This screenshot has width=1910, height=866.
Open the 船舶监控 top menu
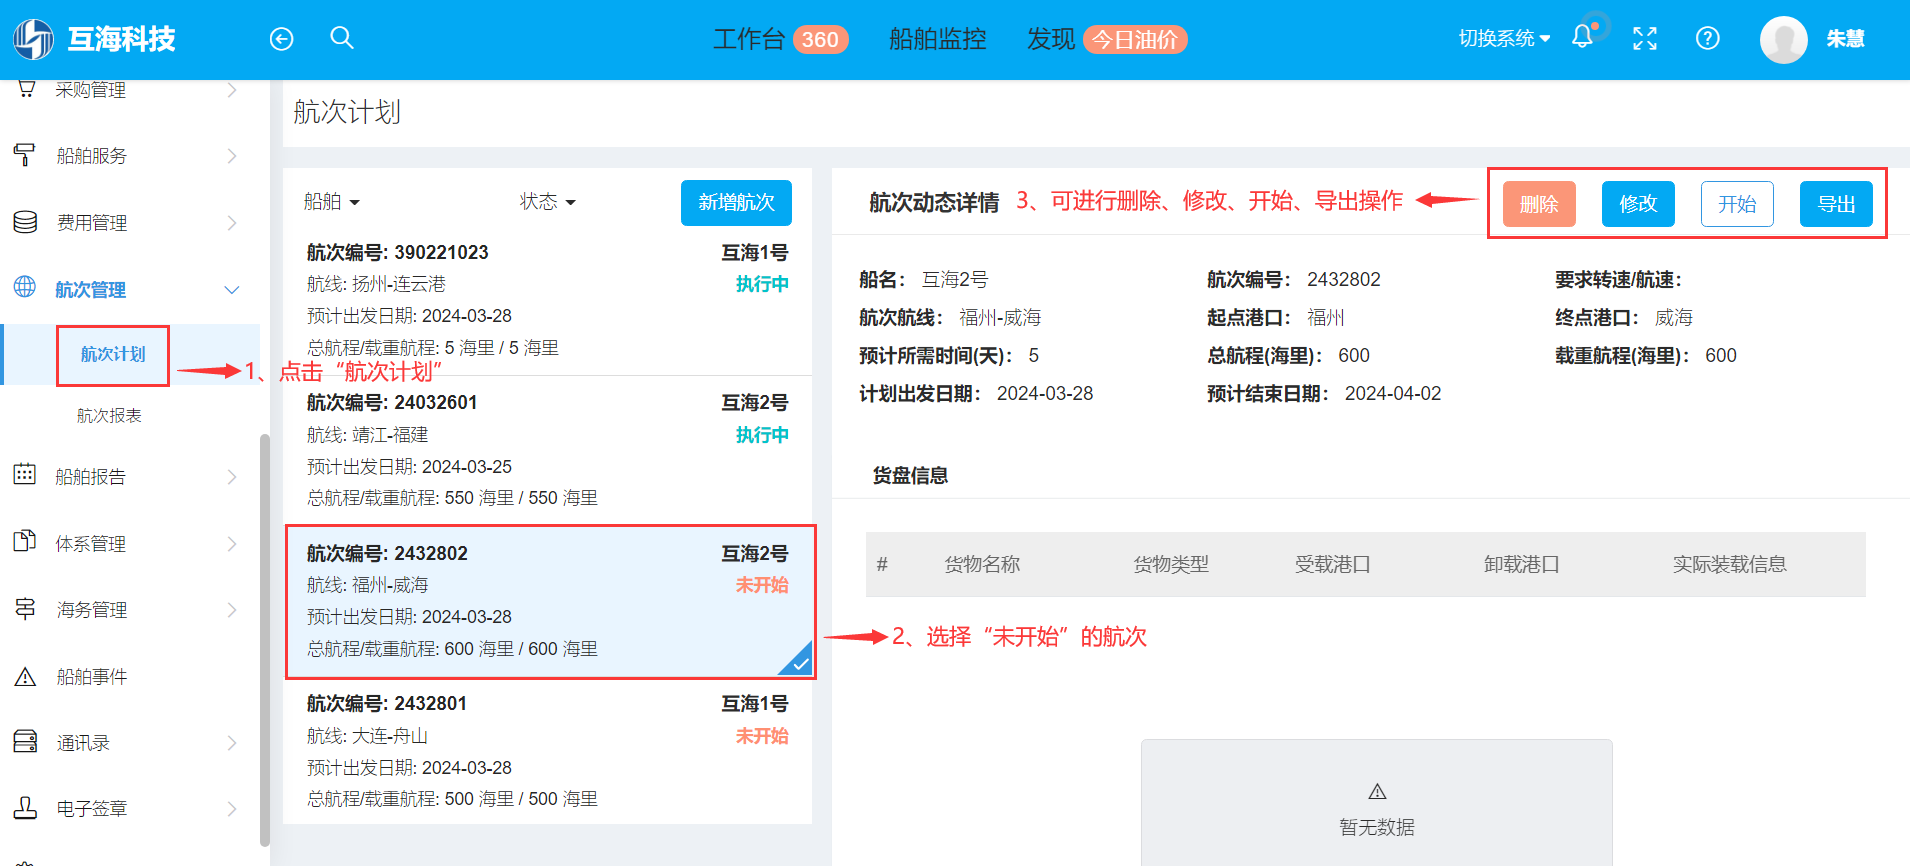coord(937,39)
